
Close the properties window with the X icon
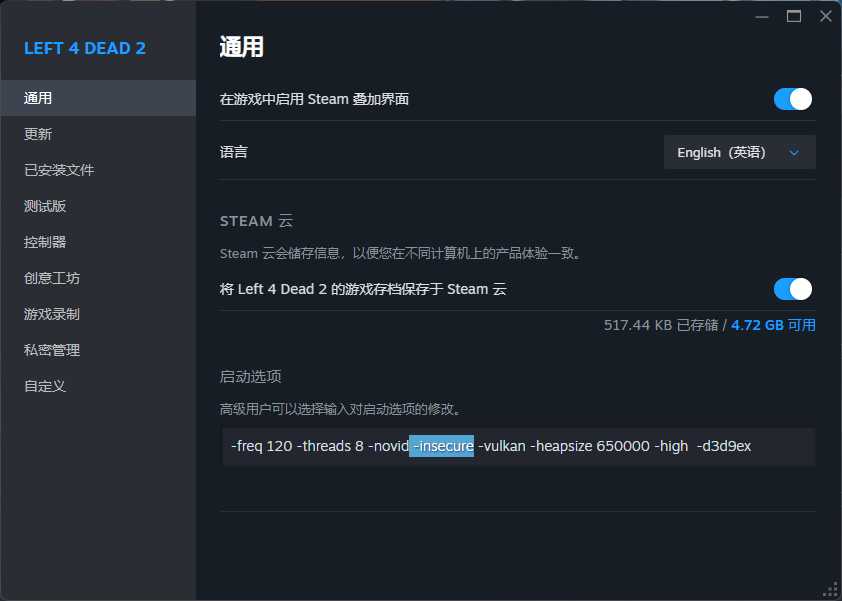click(x=825, y=16)
